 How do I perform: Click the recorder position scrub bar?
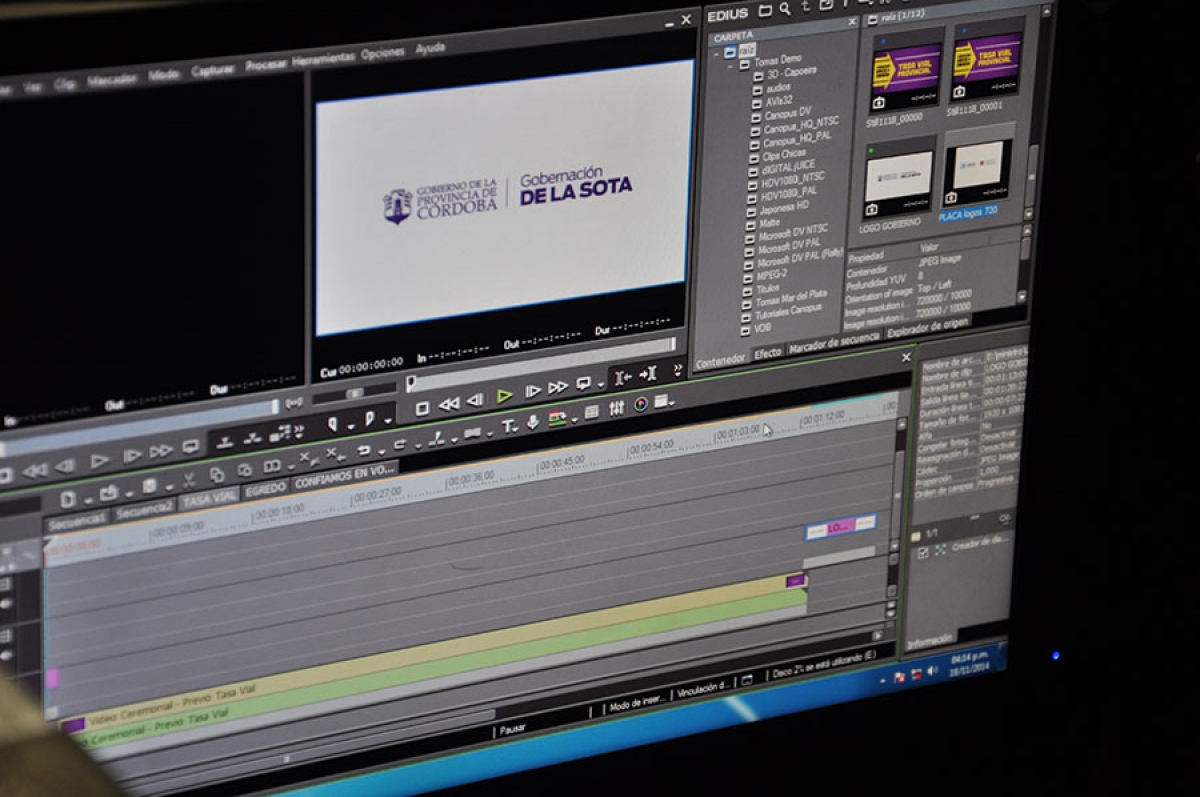click(540, 366)
